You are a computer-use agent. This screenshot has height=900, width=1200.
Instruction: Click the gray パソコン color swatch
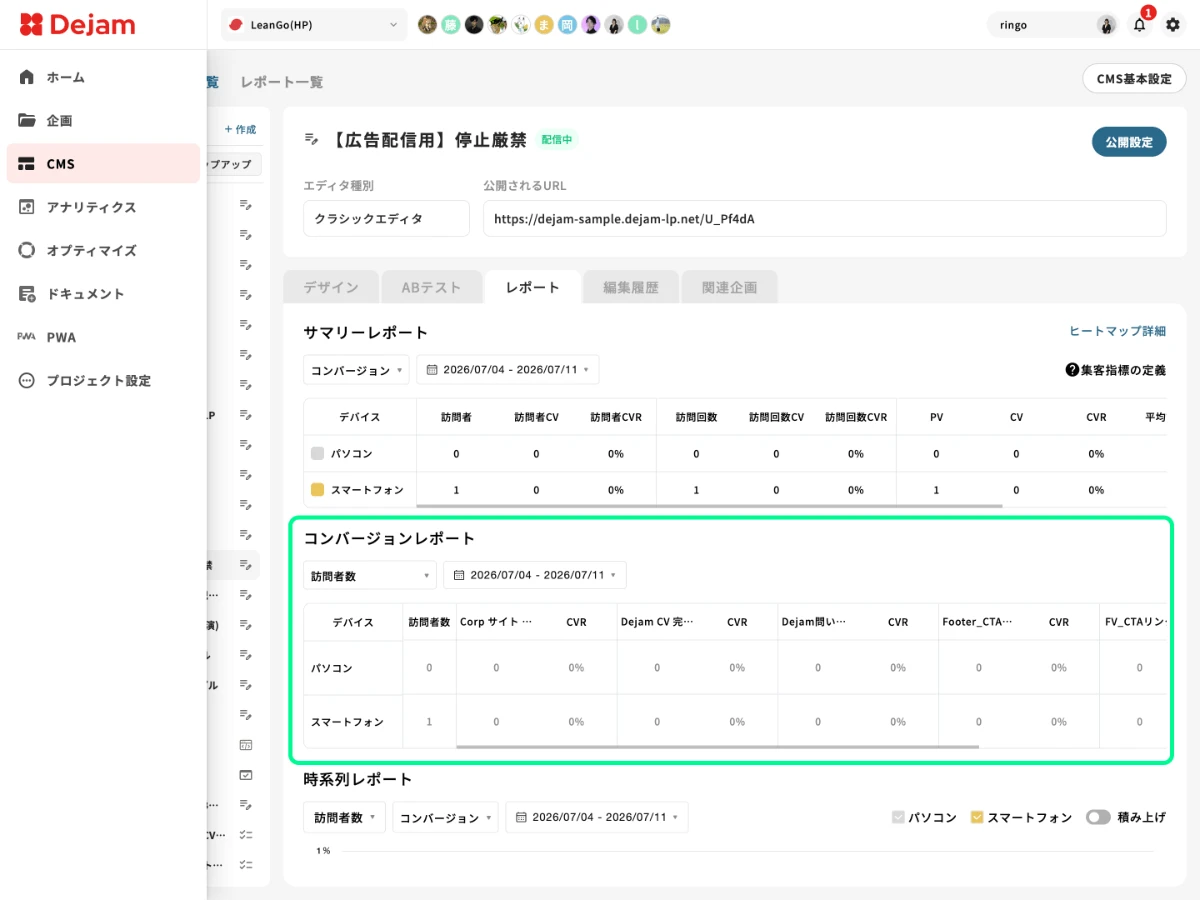[x=317, y=453]
